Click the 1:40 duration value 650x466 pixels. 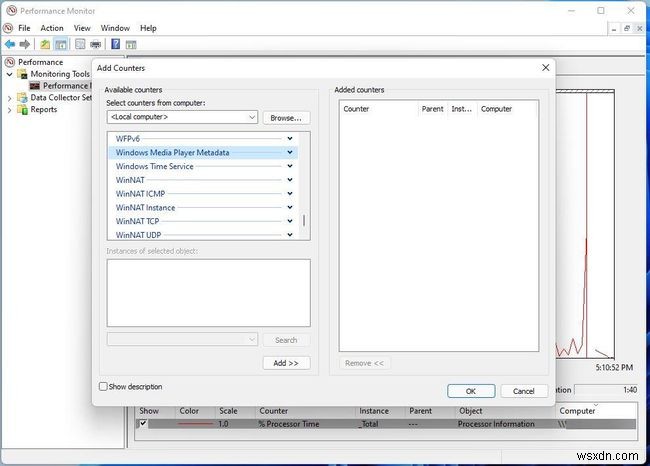click(630, 390)
